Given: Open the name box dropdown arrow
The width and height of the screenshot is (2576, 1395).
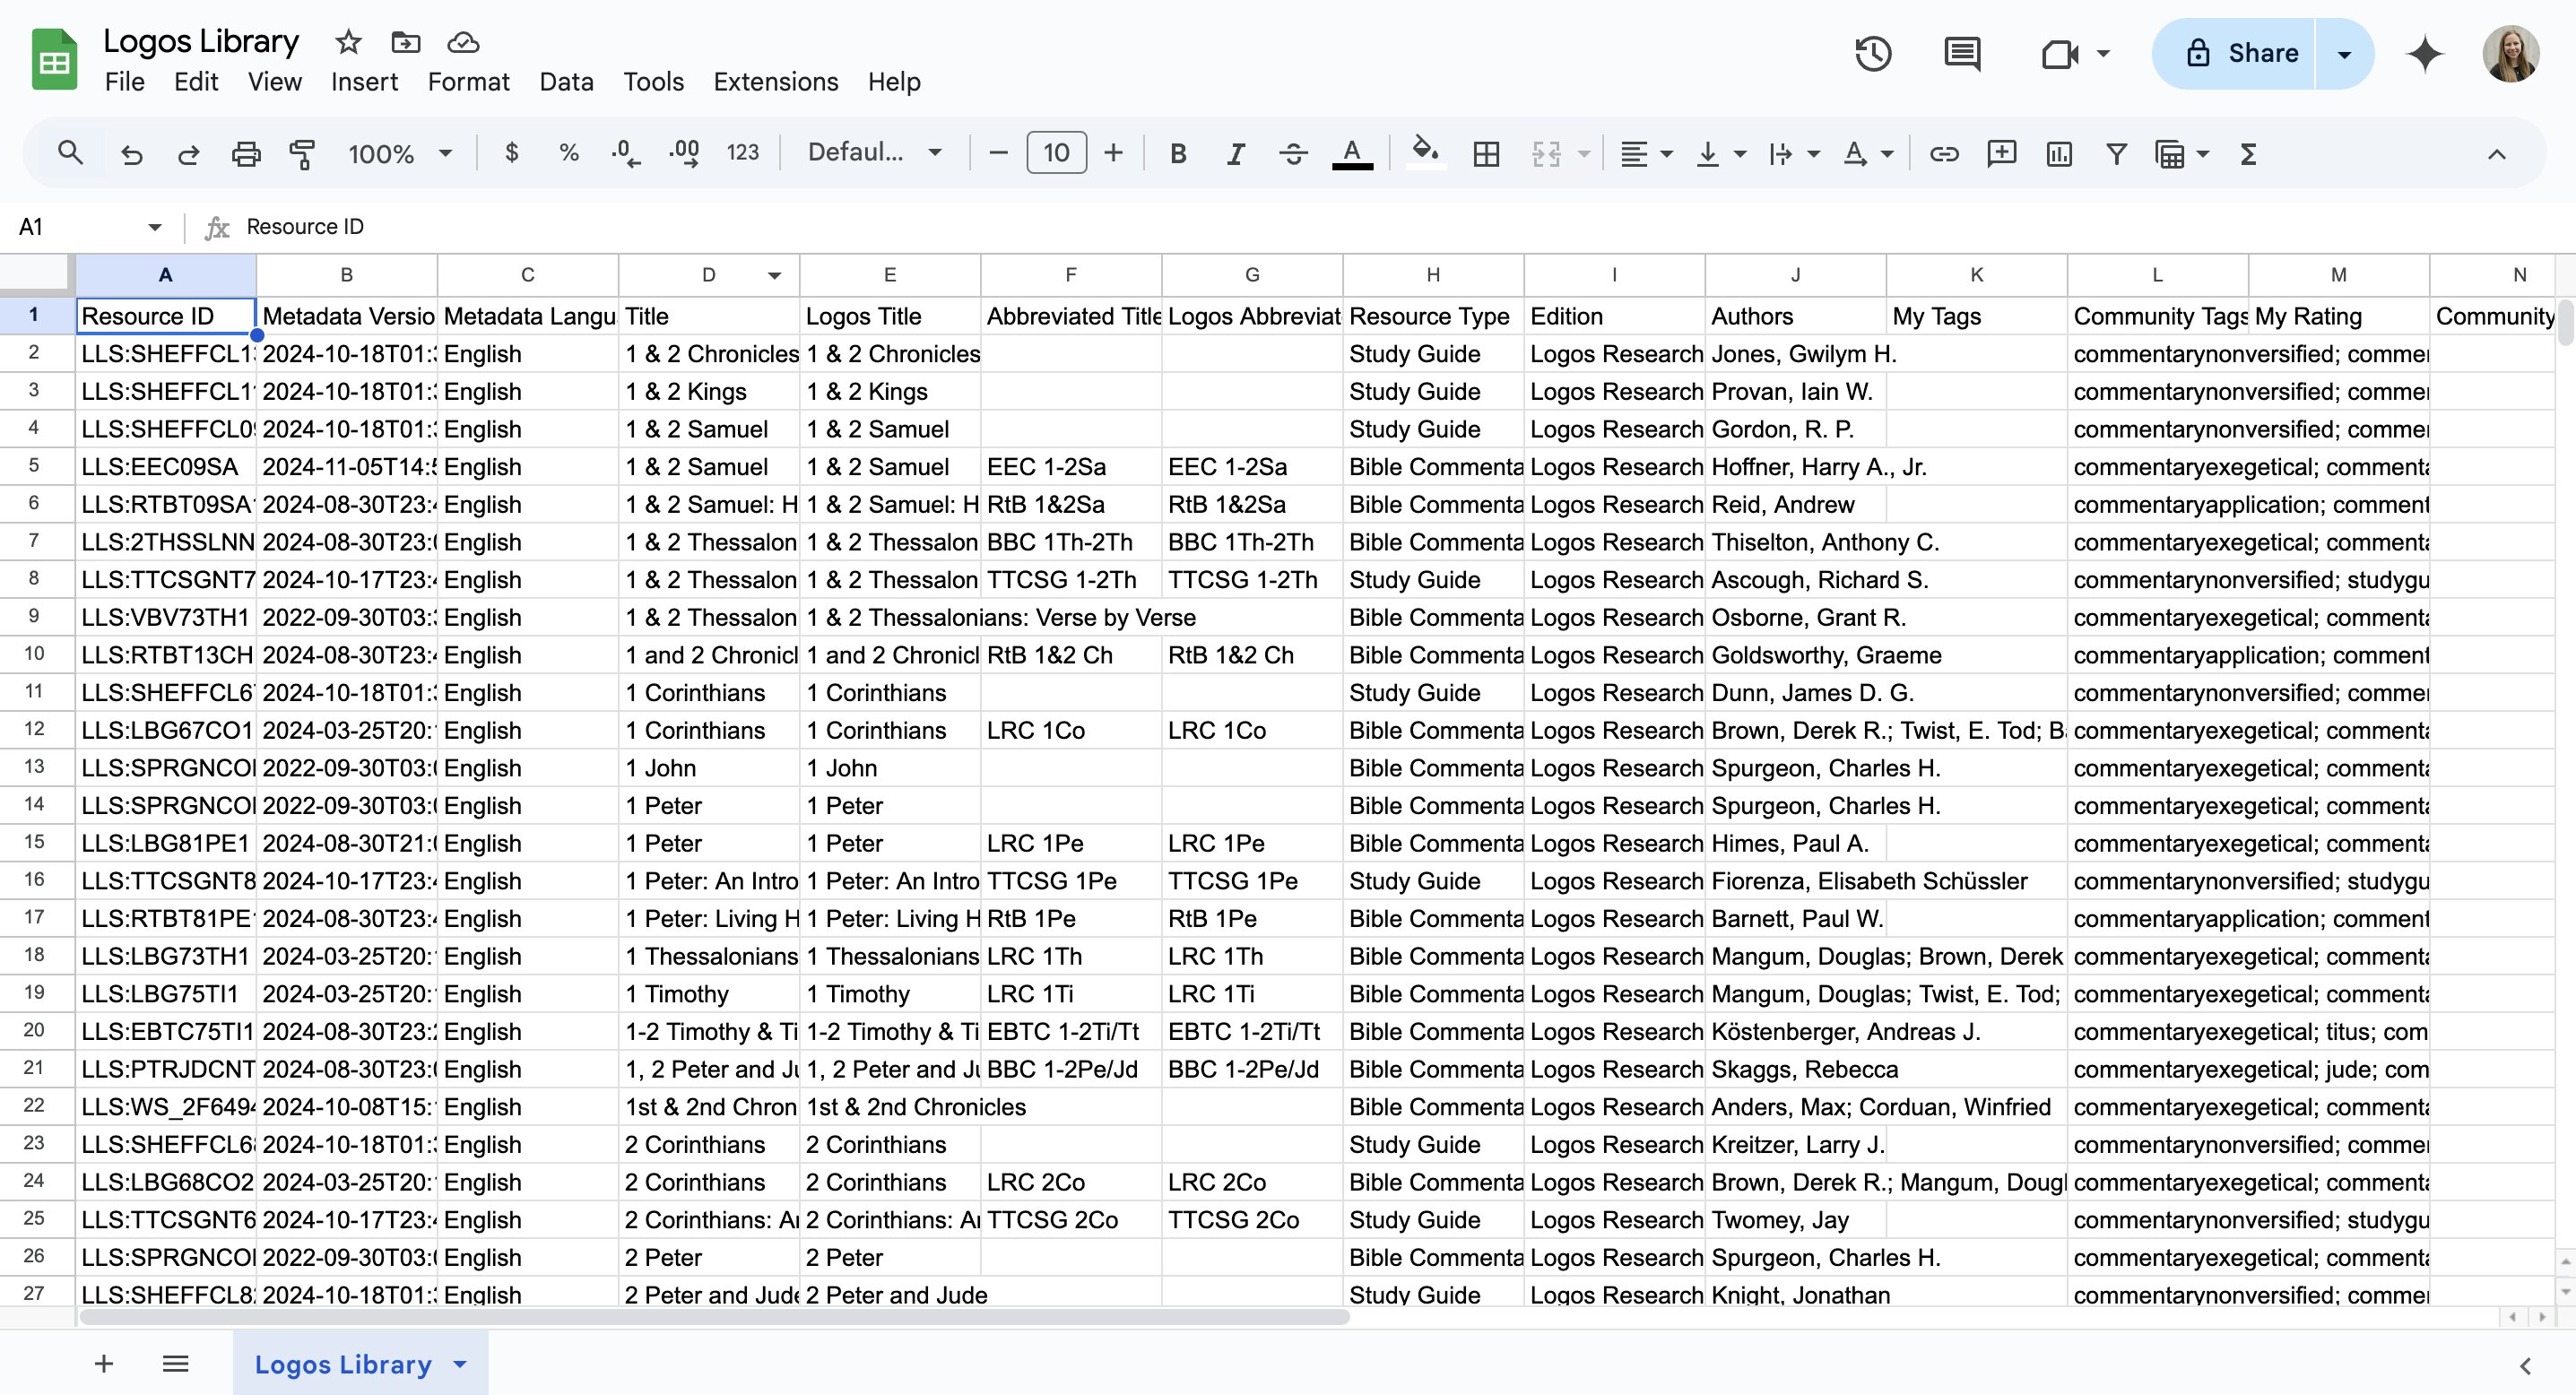Looking at the screenshot, I should 154,227.
